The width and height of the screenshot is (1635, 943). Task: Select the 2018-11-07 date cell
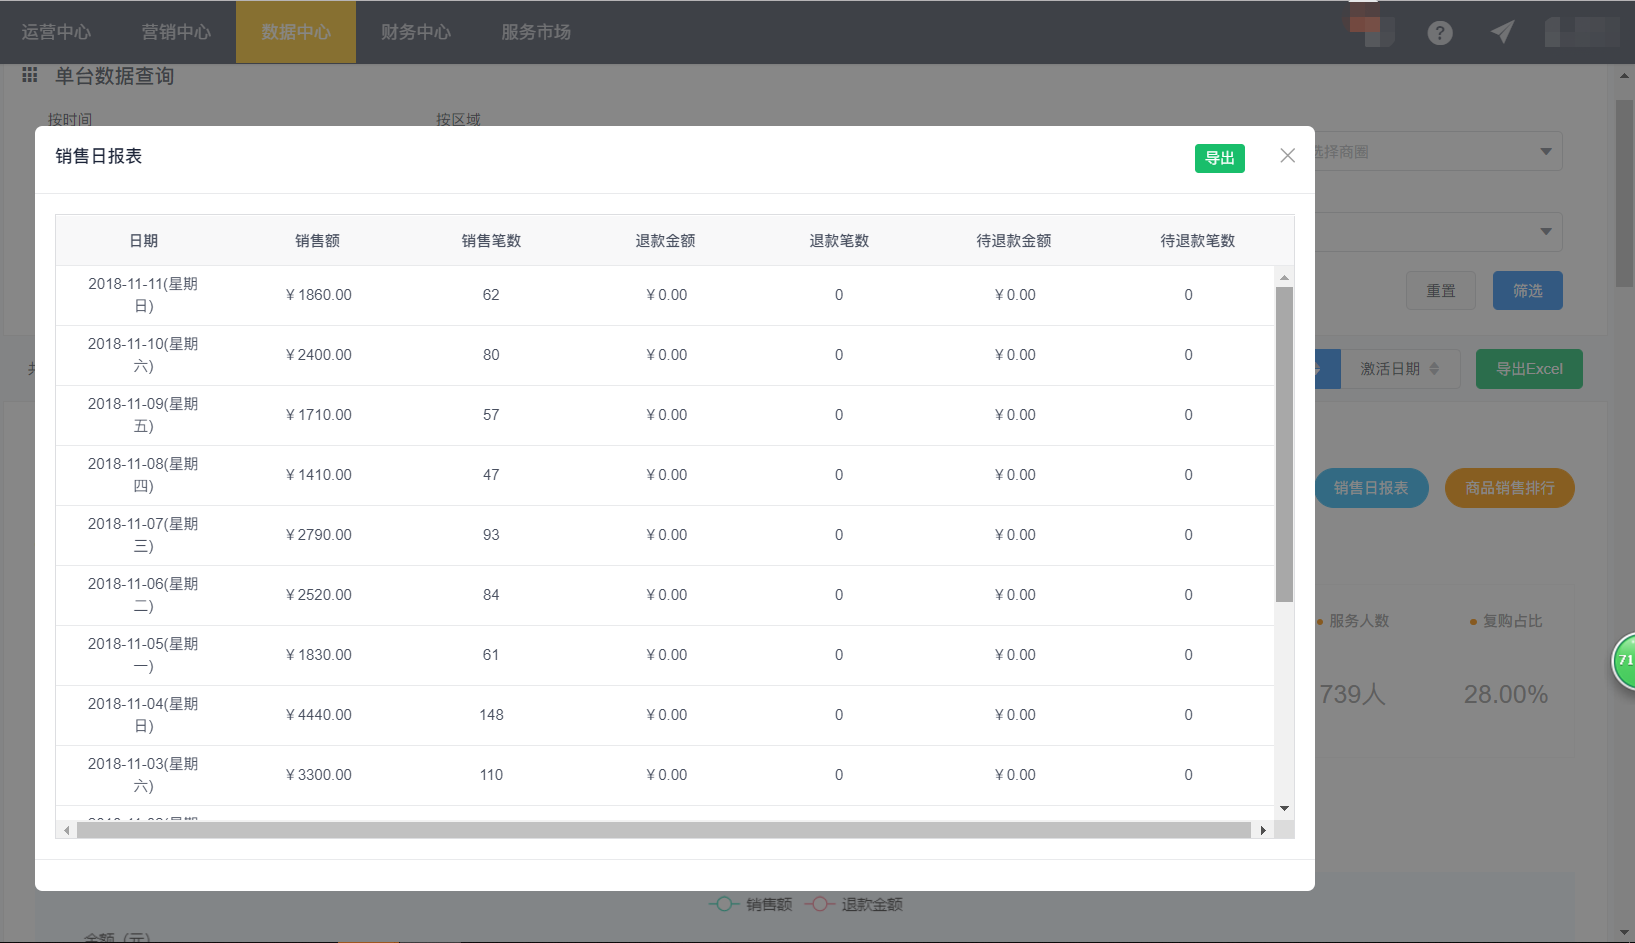pos(143,535)
